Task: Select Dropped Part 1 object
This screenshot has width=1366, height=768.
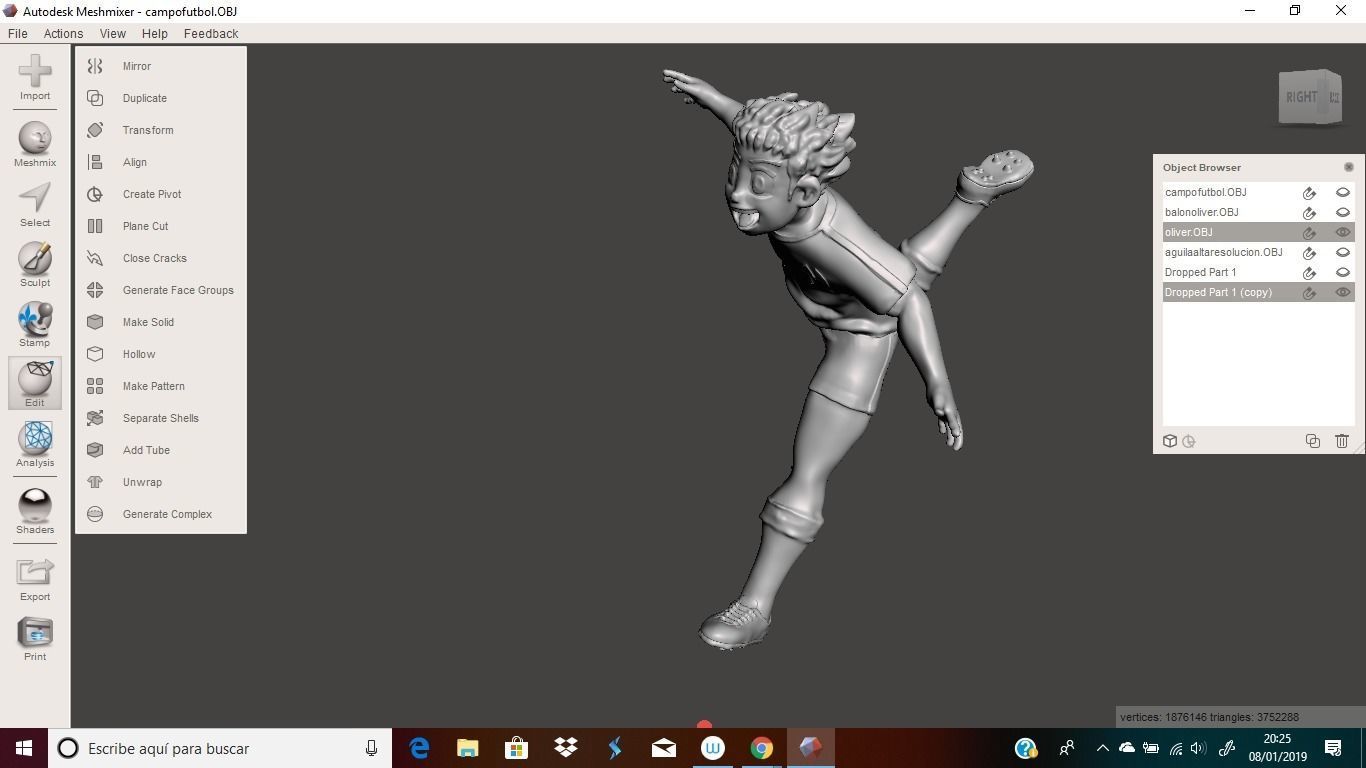Action: (1200, 272)
